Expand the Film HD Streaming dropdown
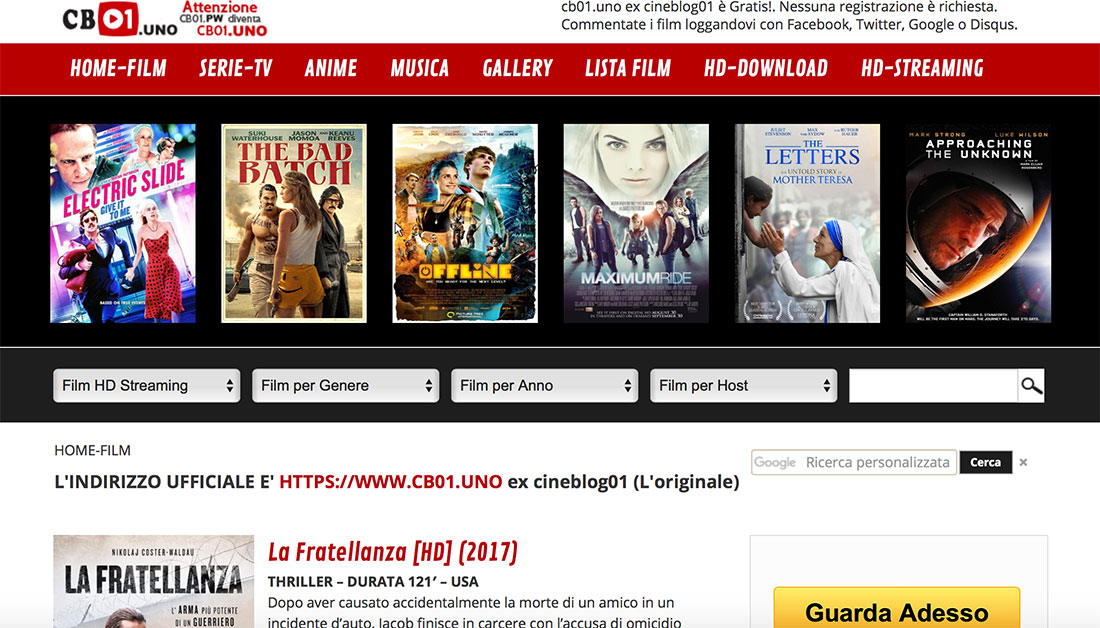The width and height of the screenshot is (1100, 628). click(x=147, y=386)
